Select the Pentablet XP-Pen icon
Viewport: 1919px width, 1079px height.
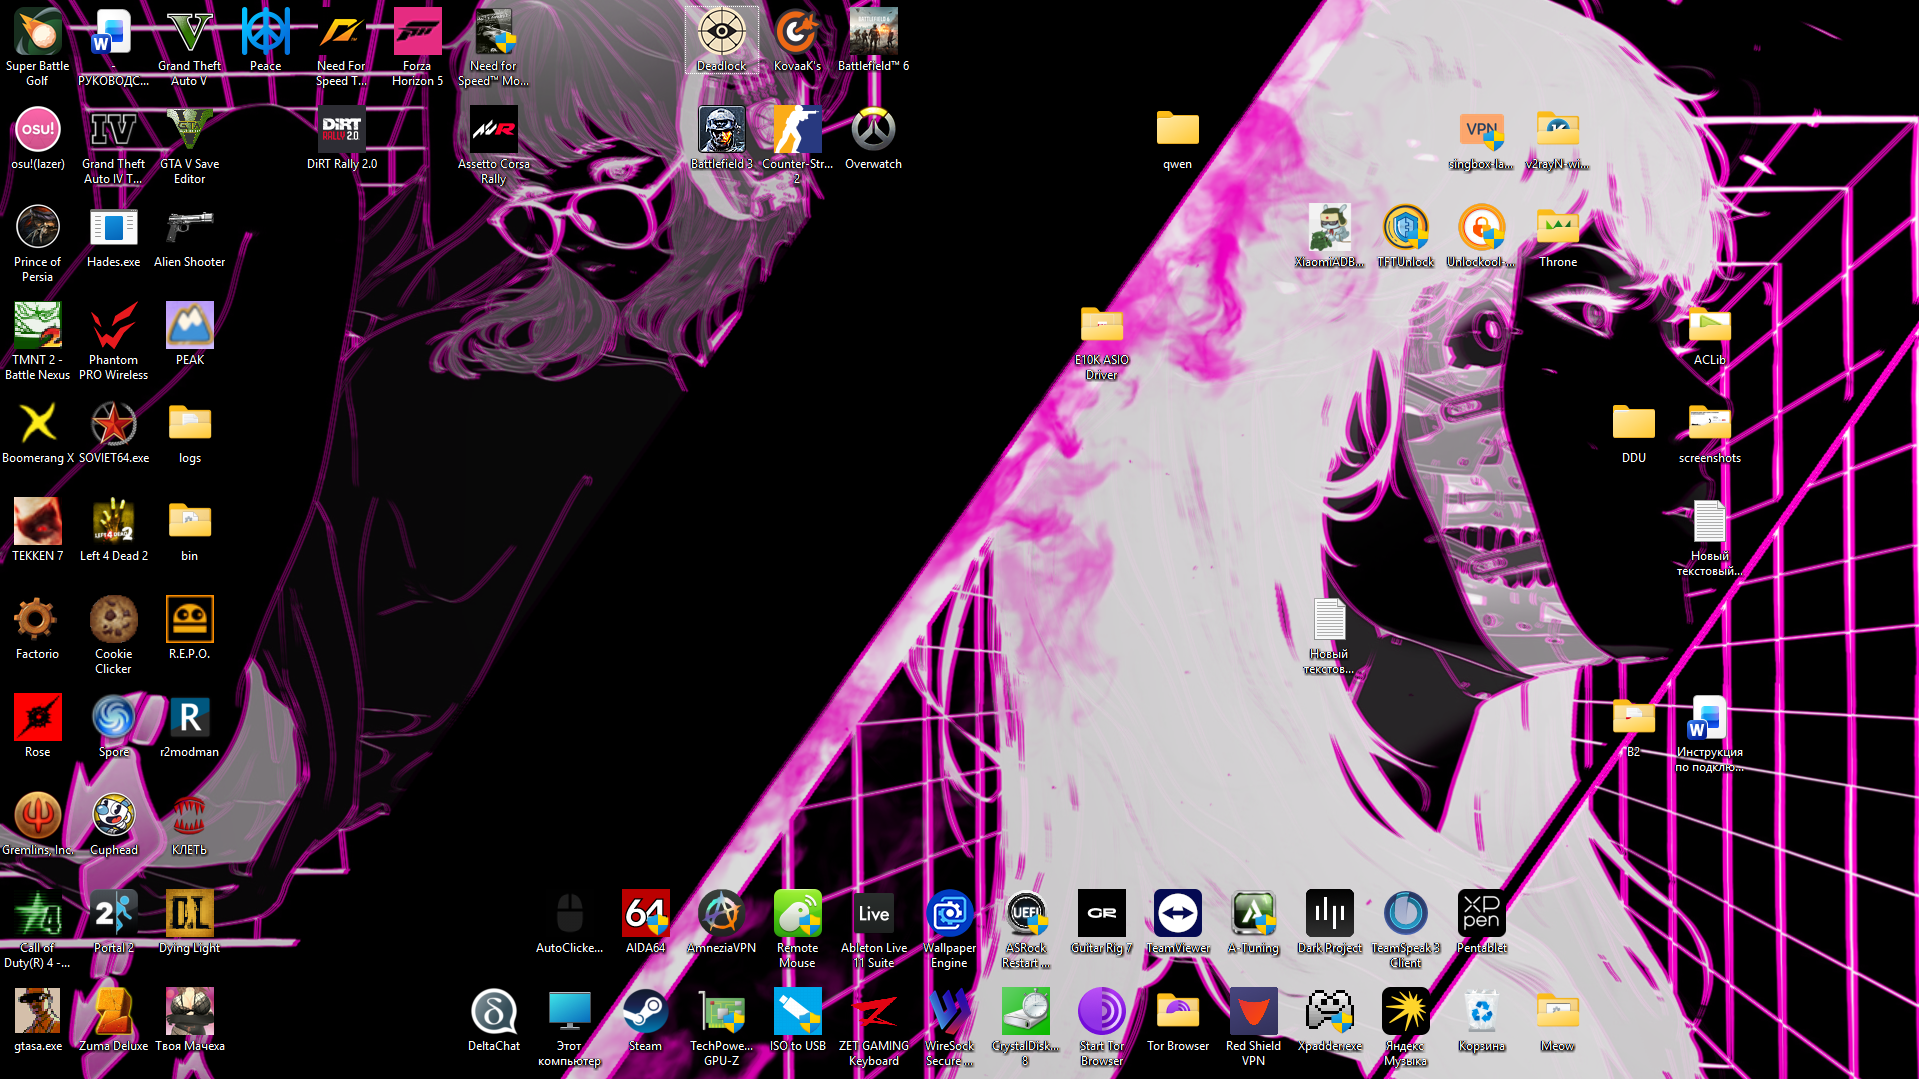coord(1482,922)
